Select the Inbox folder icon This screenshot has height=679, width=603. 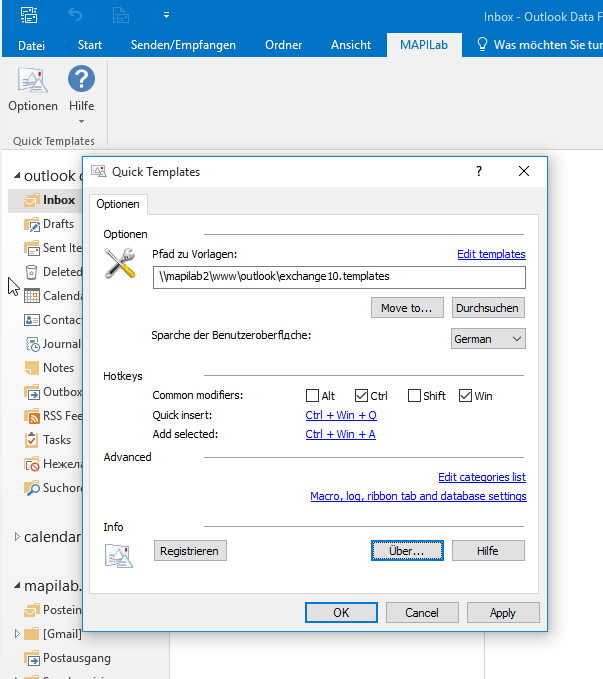coord(32,200)
